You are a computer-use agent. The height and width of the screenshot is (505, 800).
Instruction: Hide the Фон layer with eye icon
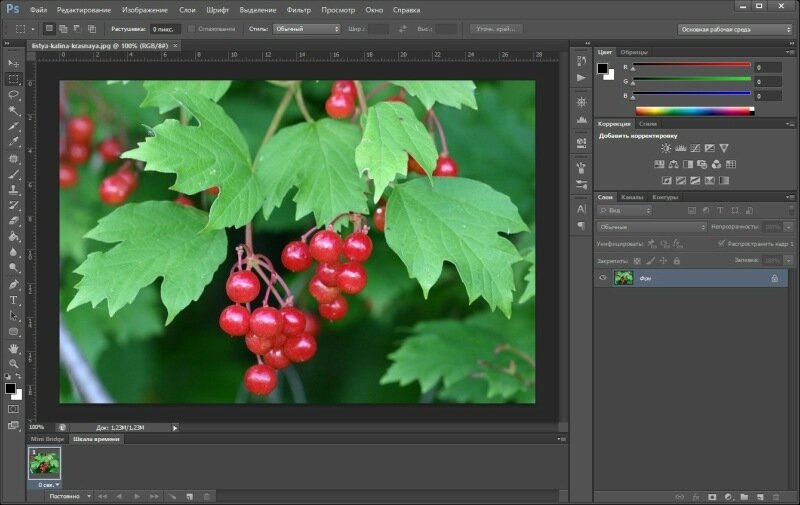pos(603,278)
